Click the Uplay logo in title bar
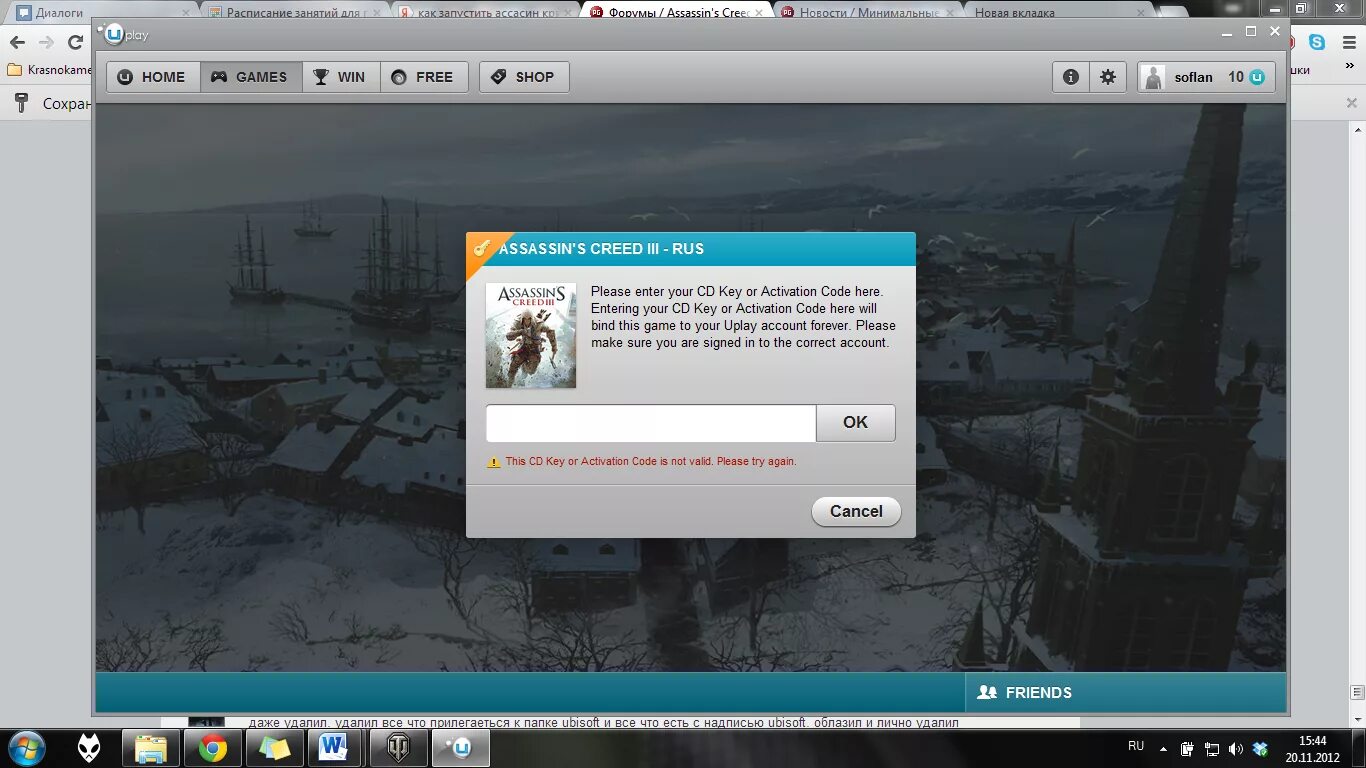 coord(125,34)
